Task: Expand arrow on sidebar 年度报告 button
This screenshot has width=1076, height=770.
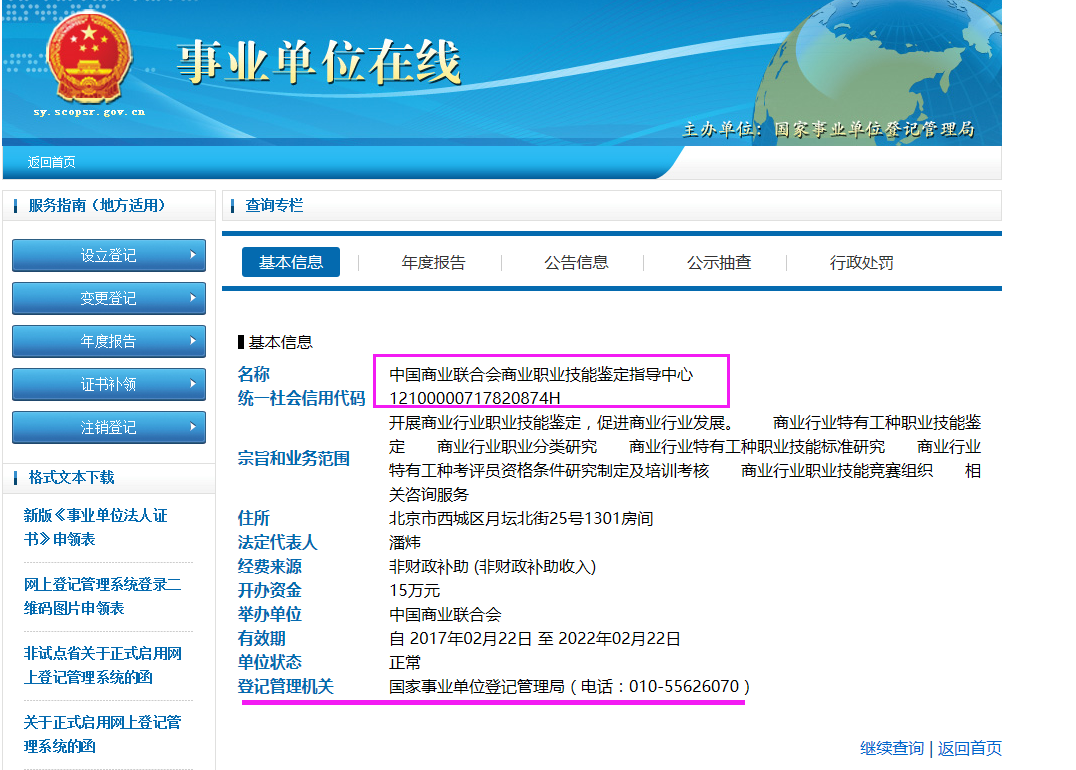Action: (x=193, y=340)
